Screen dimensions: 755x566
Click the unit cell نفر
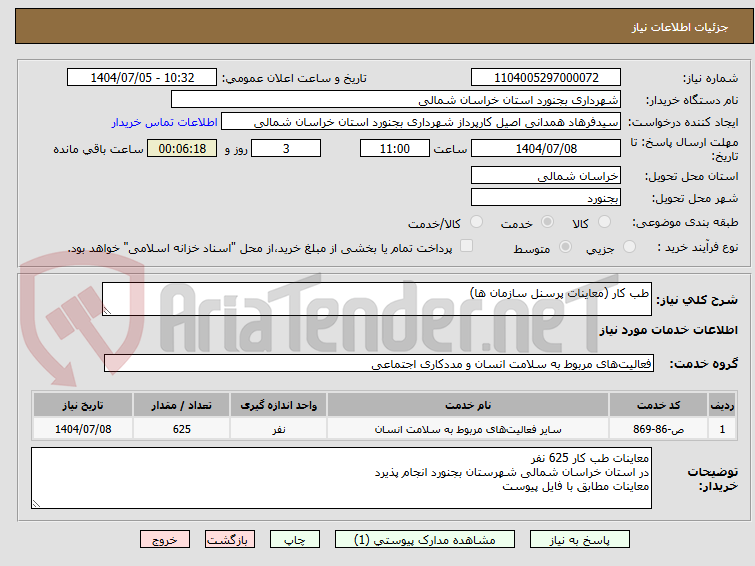click(x=278, y=429)
